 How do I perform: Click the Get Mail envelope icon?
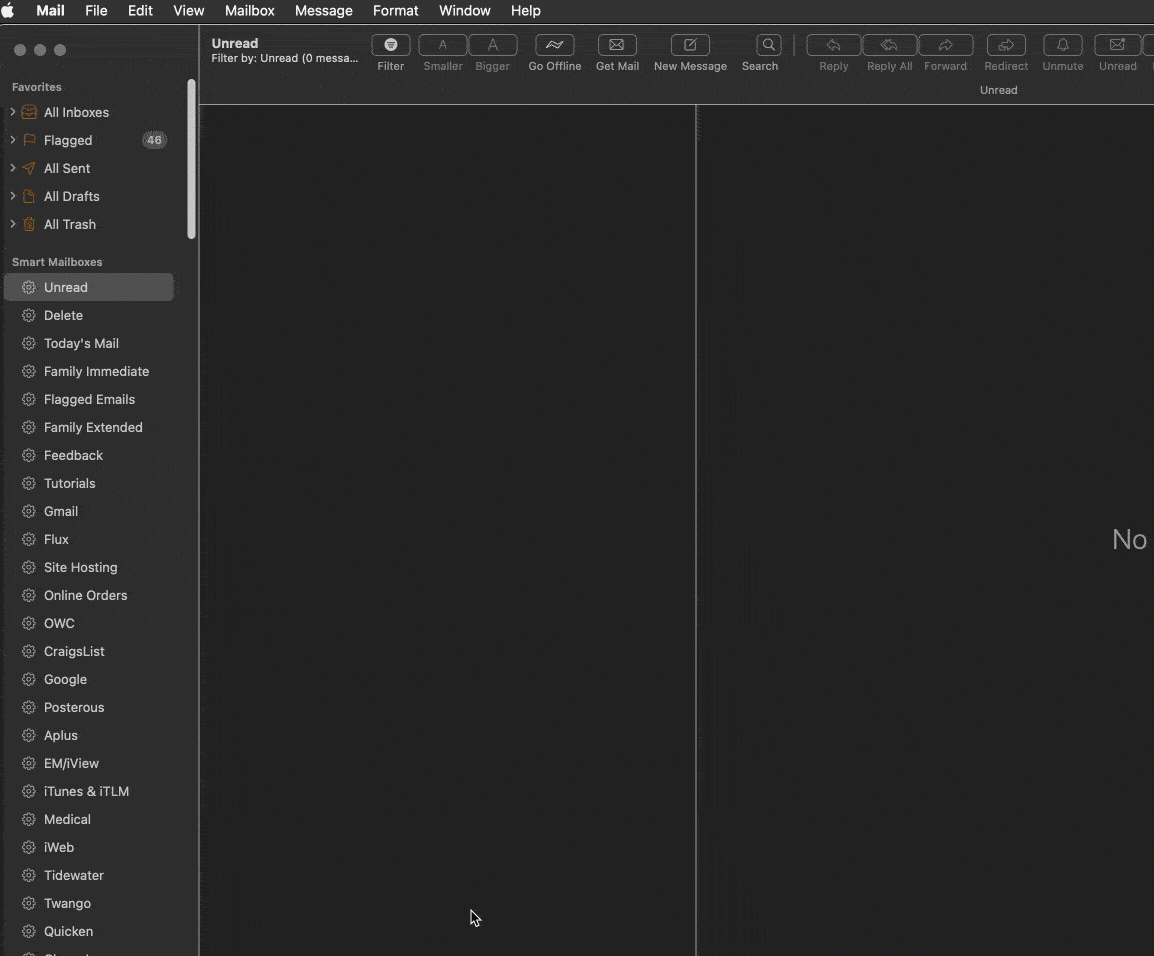tap(617, 45)
